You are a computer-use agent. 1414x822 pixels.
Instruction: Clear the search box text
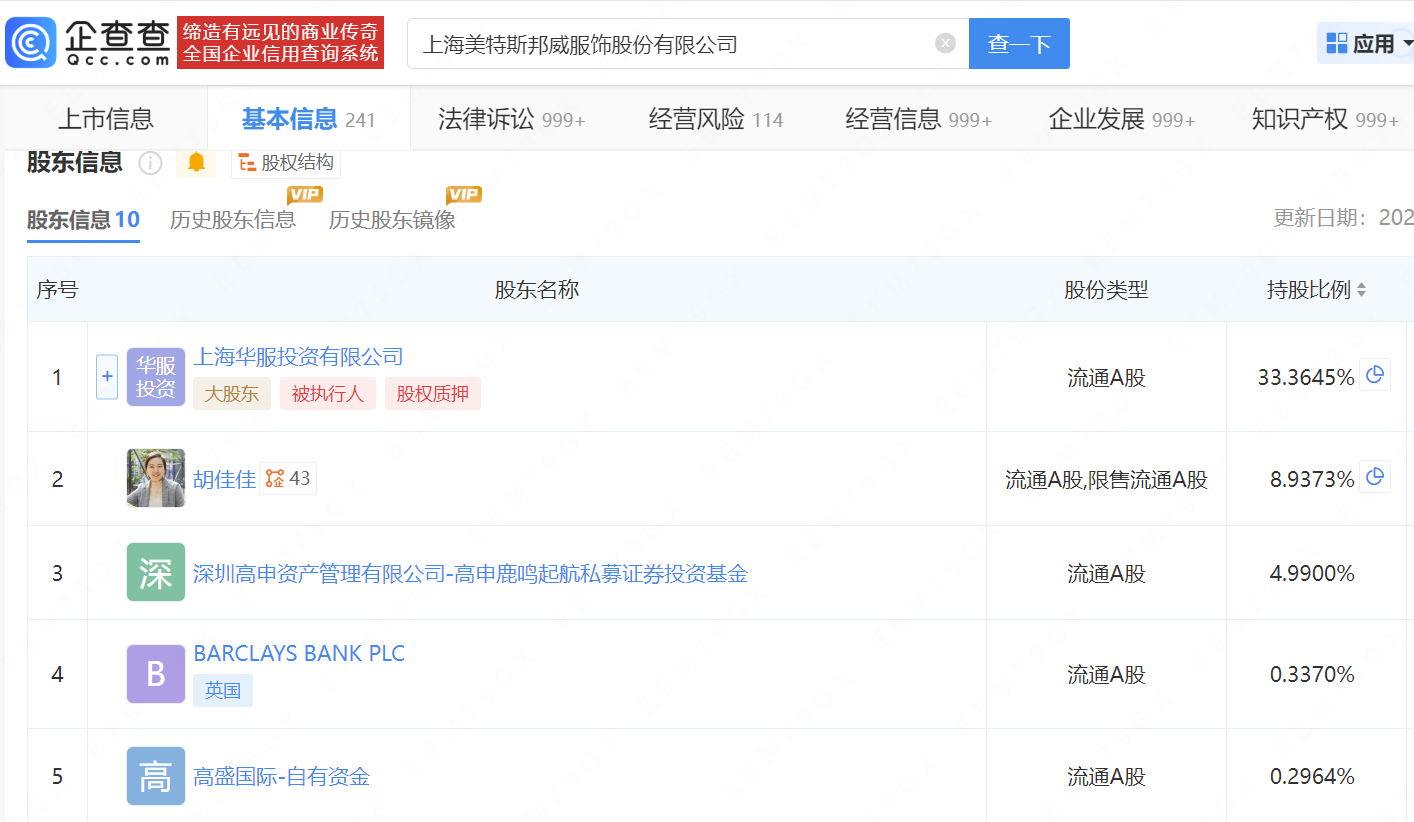[945, 43]
